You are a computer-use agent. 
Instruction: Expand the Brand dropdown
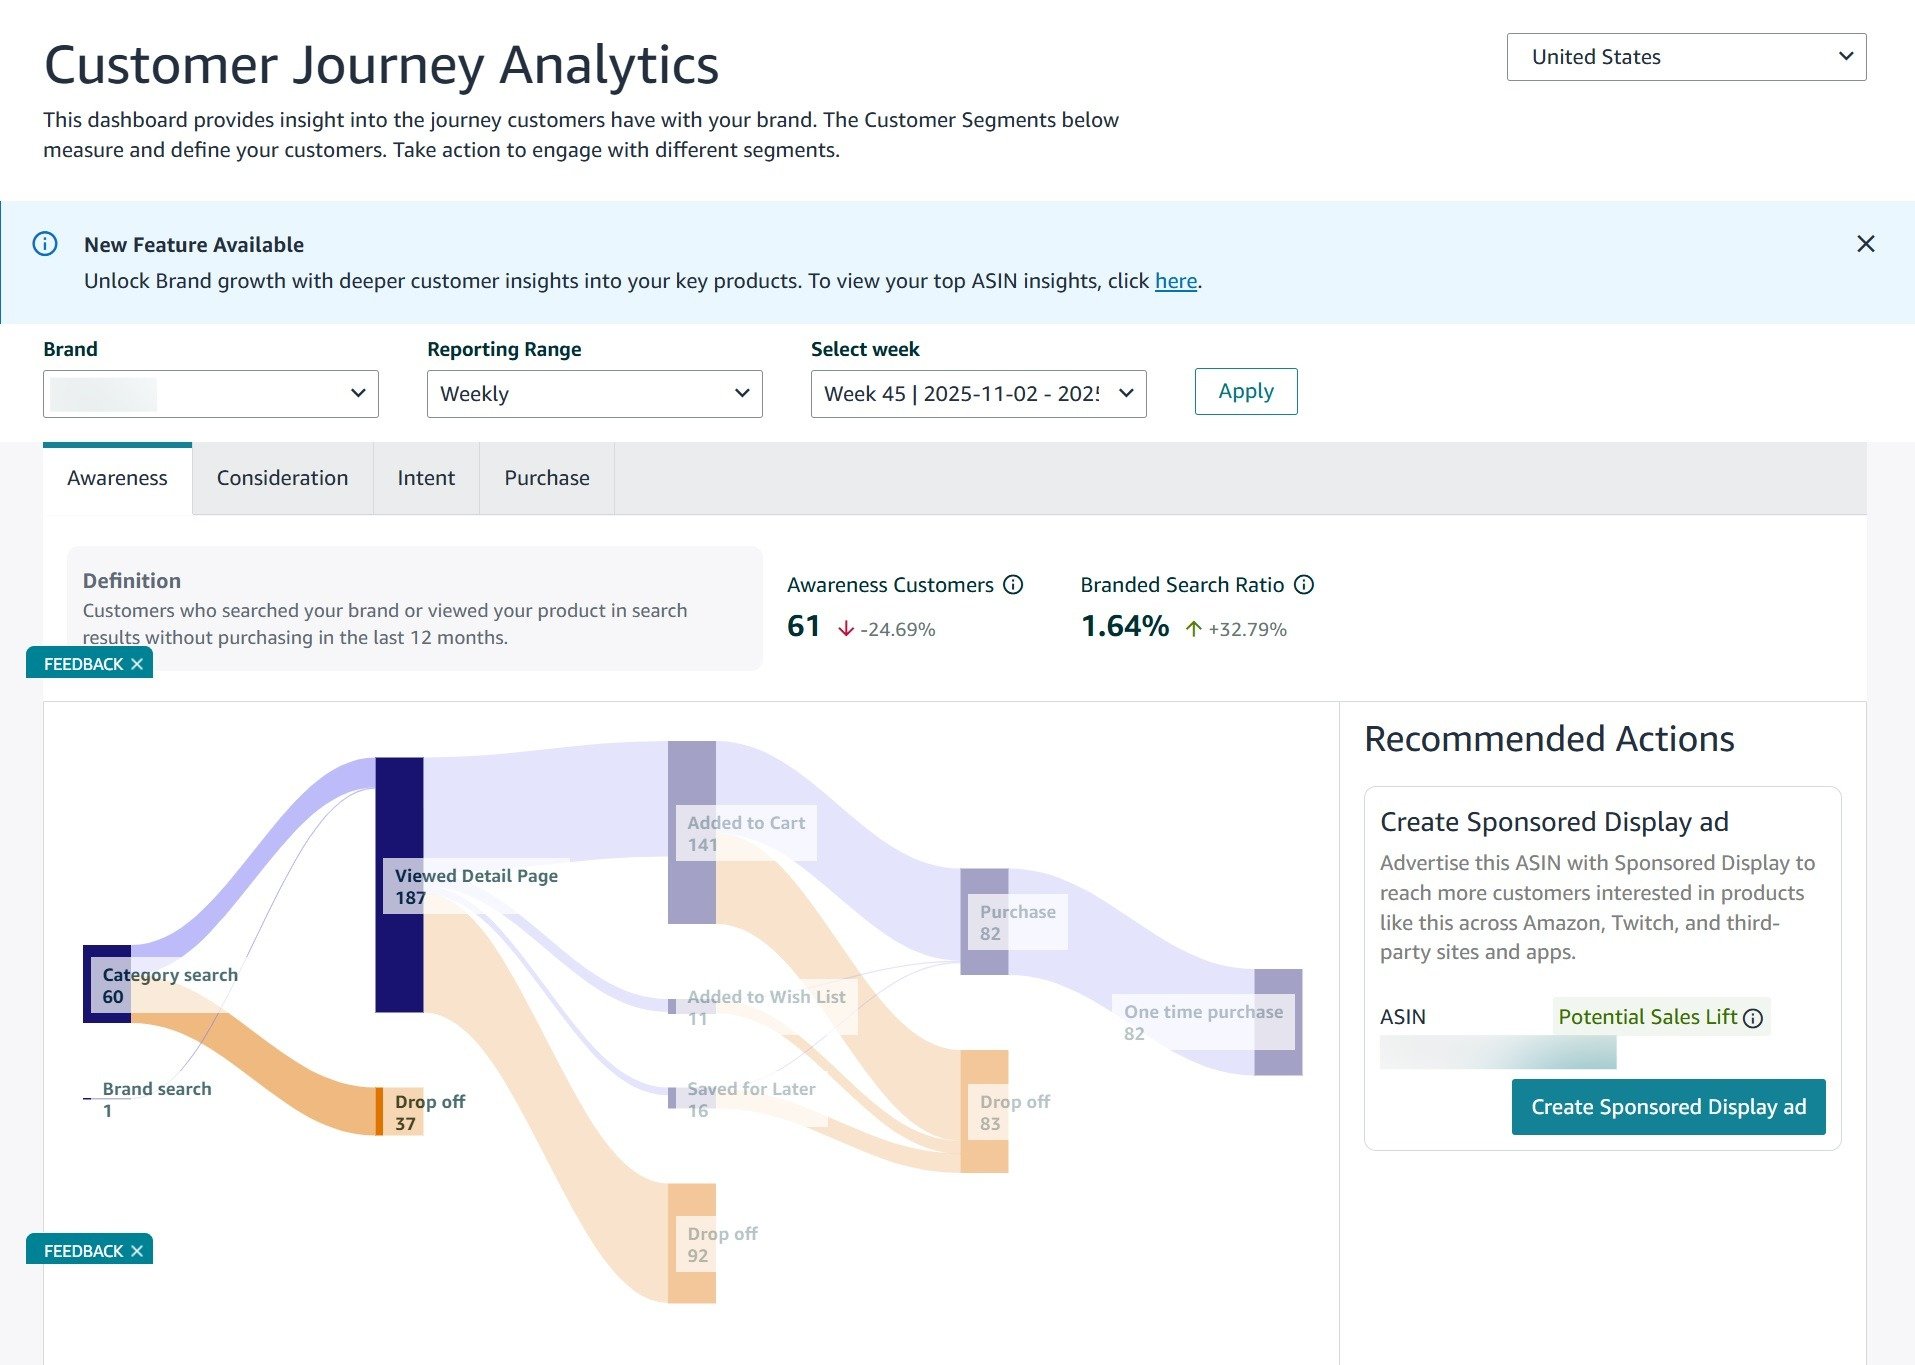211,394
